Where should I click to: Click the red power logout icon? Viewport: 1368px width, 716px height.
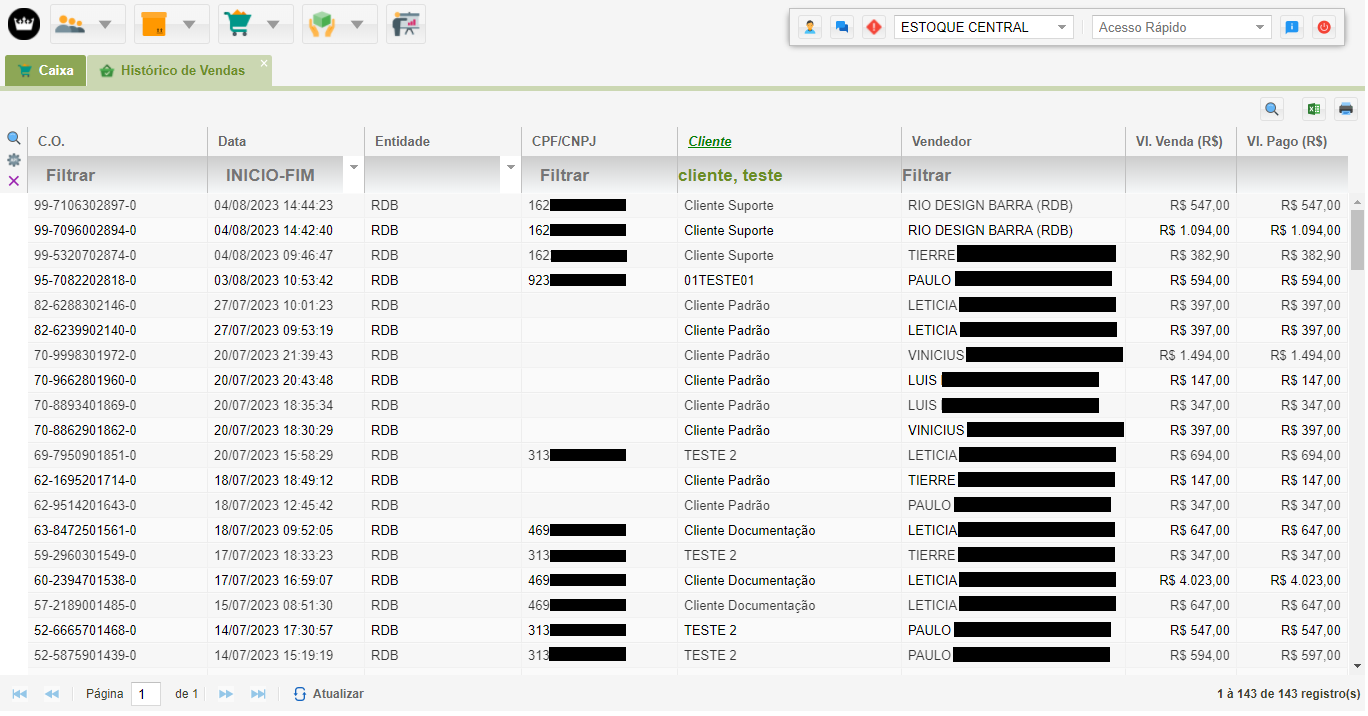click(x=1324, y=28)
